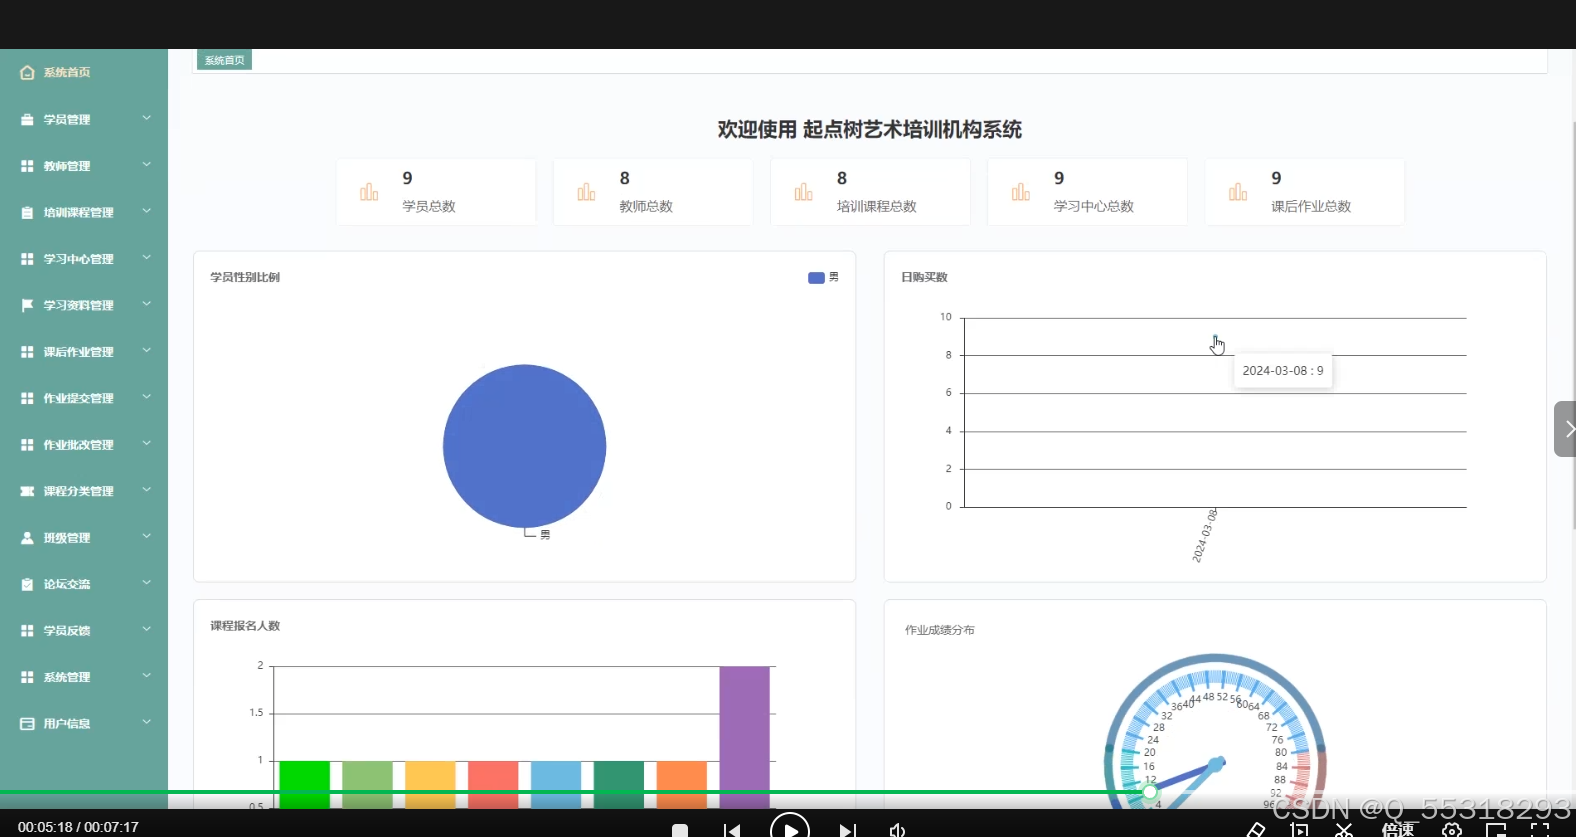Click the checklist icon beside 论坛交流
The image size is (1576, 837).
pyautogui.click(x=27, y=584)
